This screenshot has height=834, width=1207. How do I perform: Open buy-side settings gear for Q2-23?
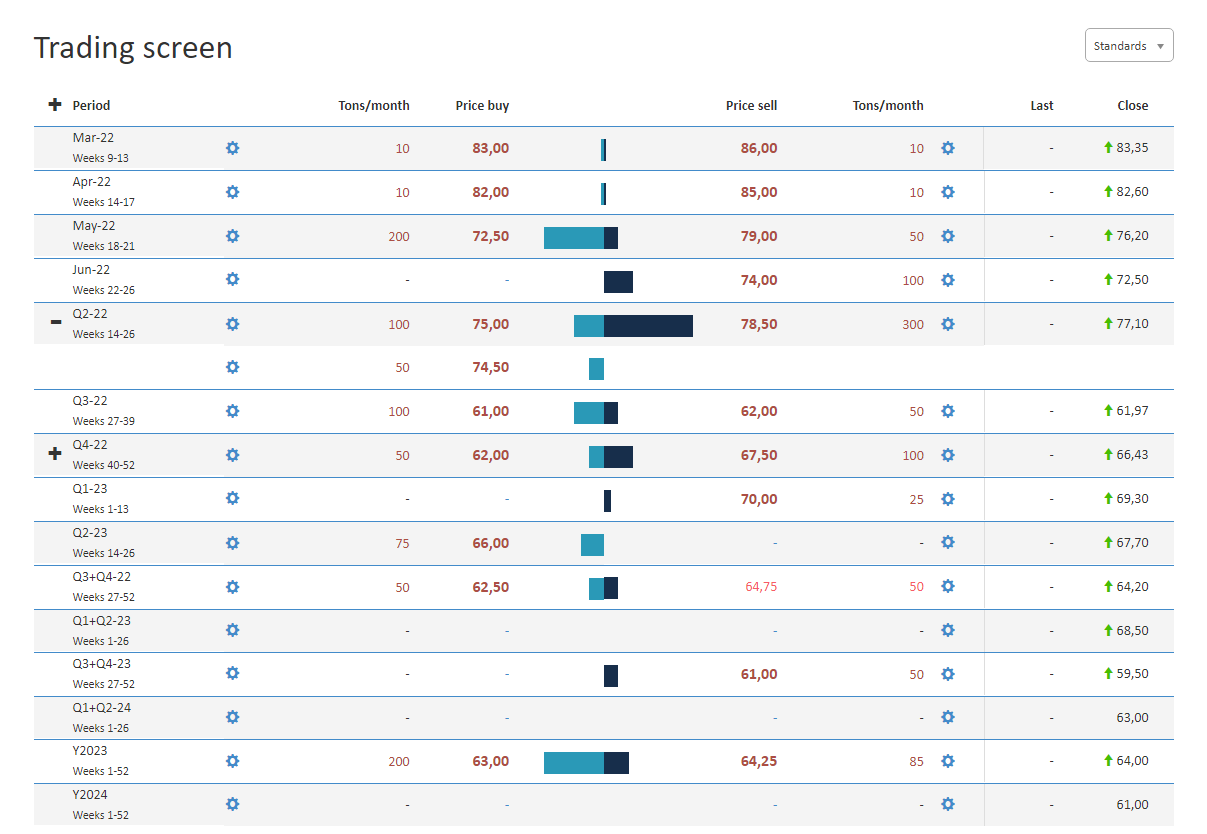(x=232, y=543)
